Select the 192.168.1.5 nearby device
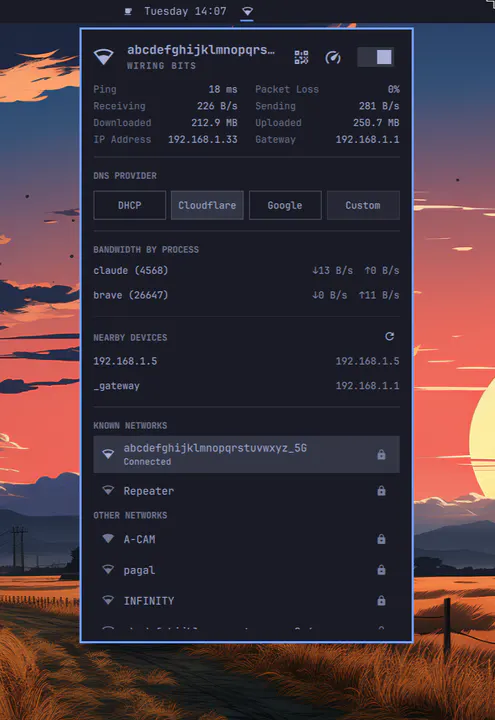 coord(246,361)
